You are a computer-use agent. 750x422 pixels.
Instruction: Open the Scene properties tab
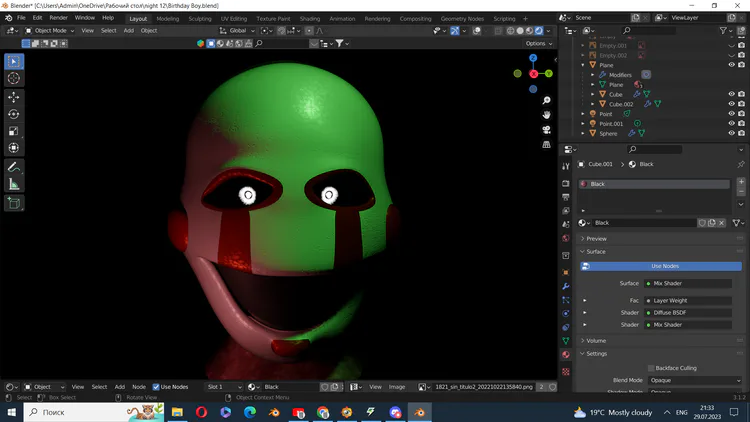(x=566, y=224)
